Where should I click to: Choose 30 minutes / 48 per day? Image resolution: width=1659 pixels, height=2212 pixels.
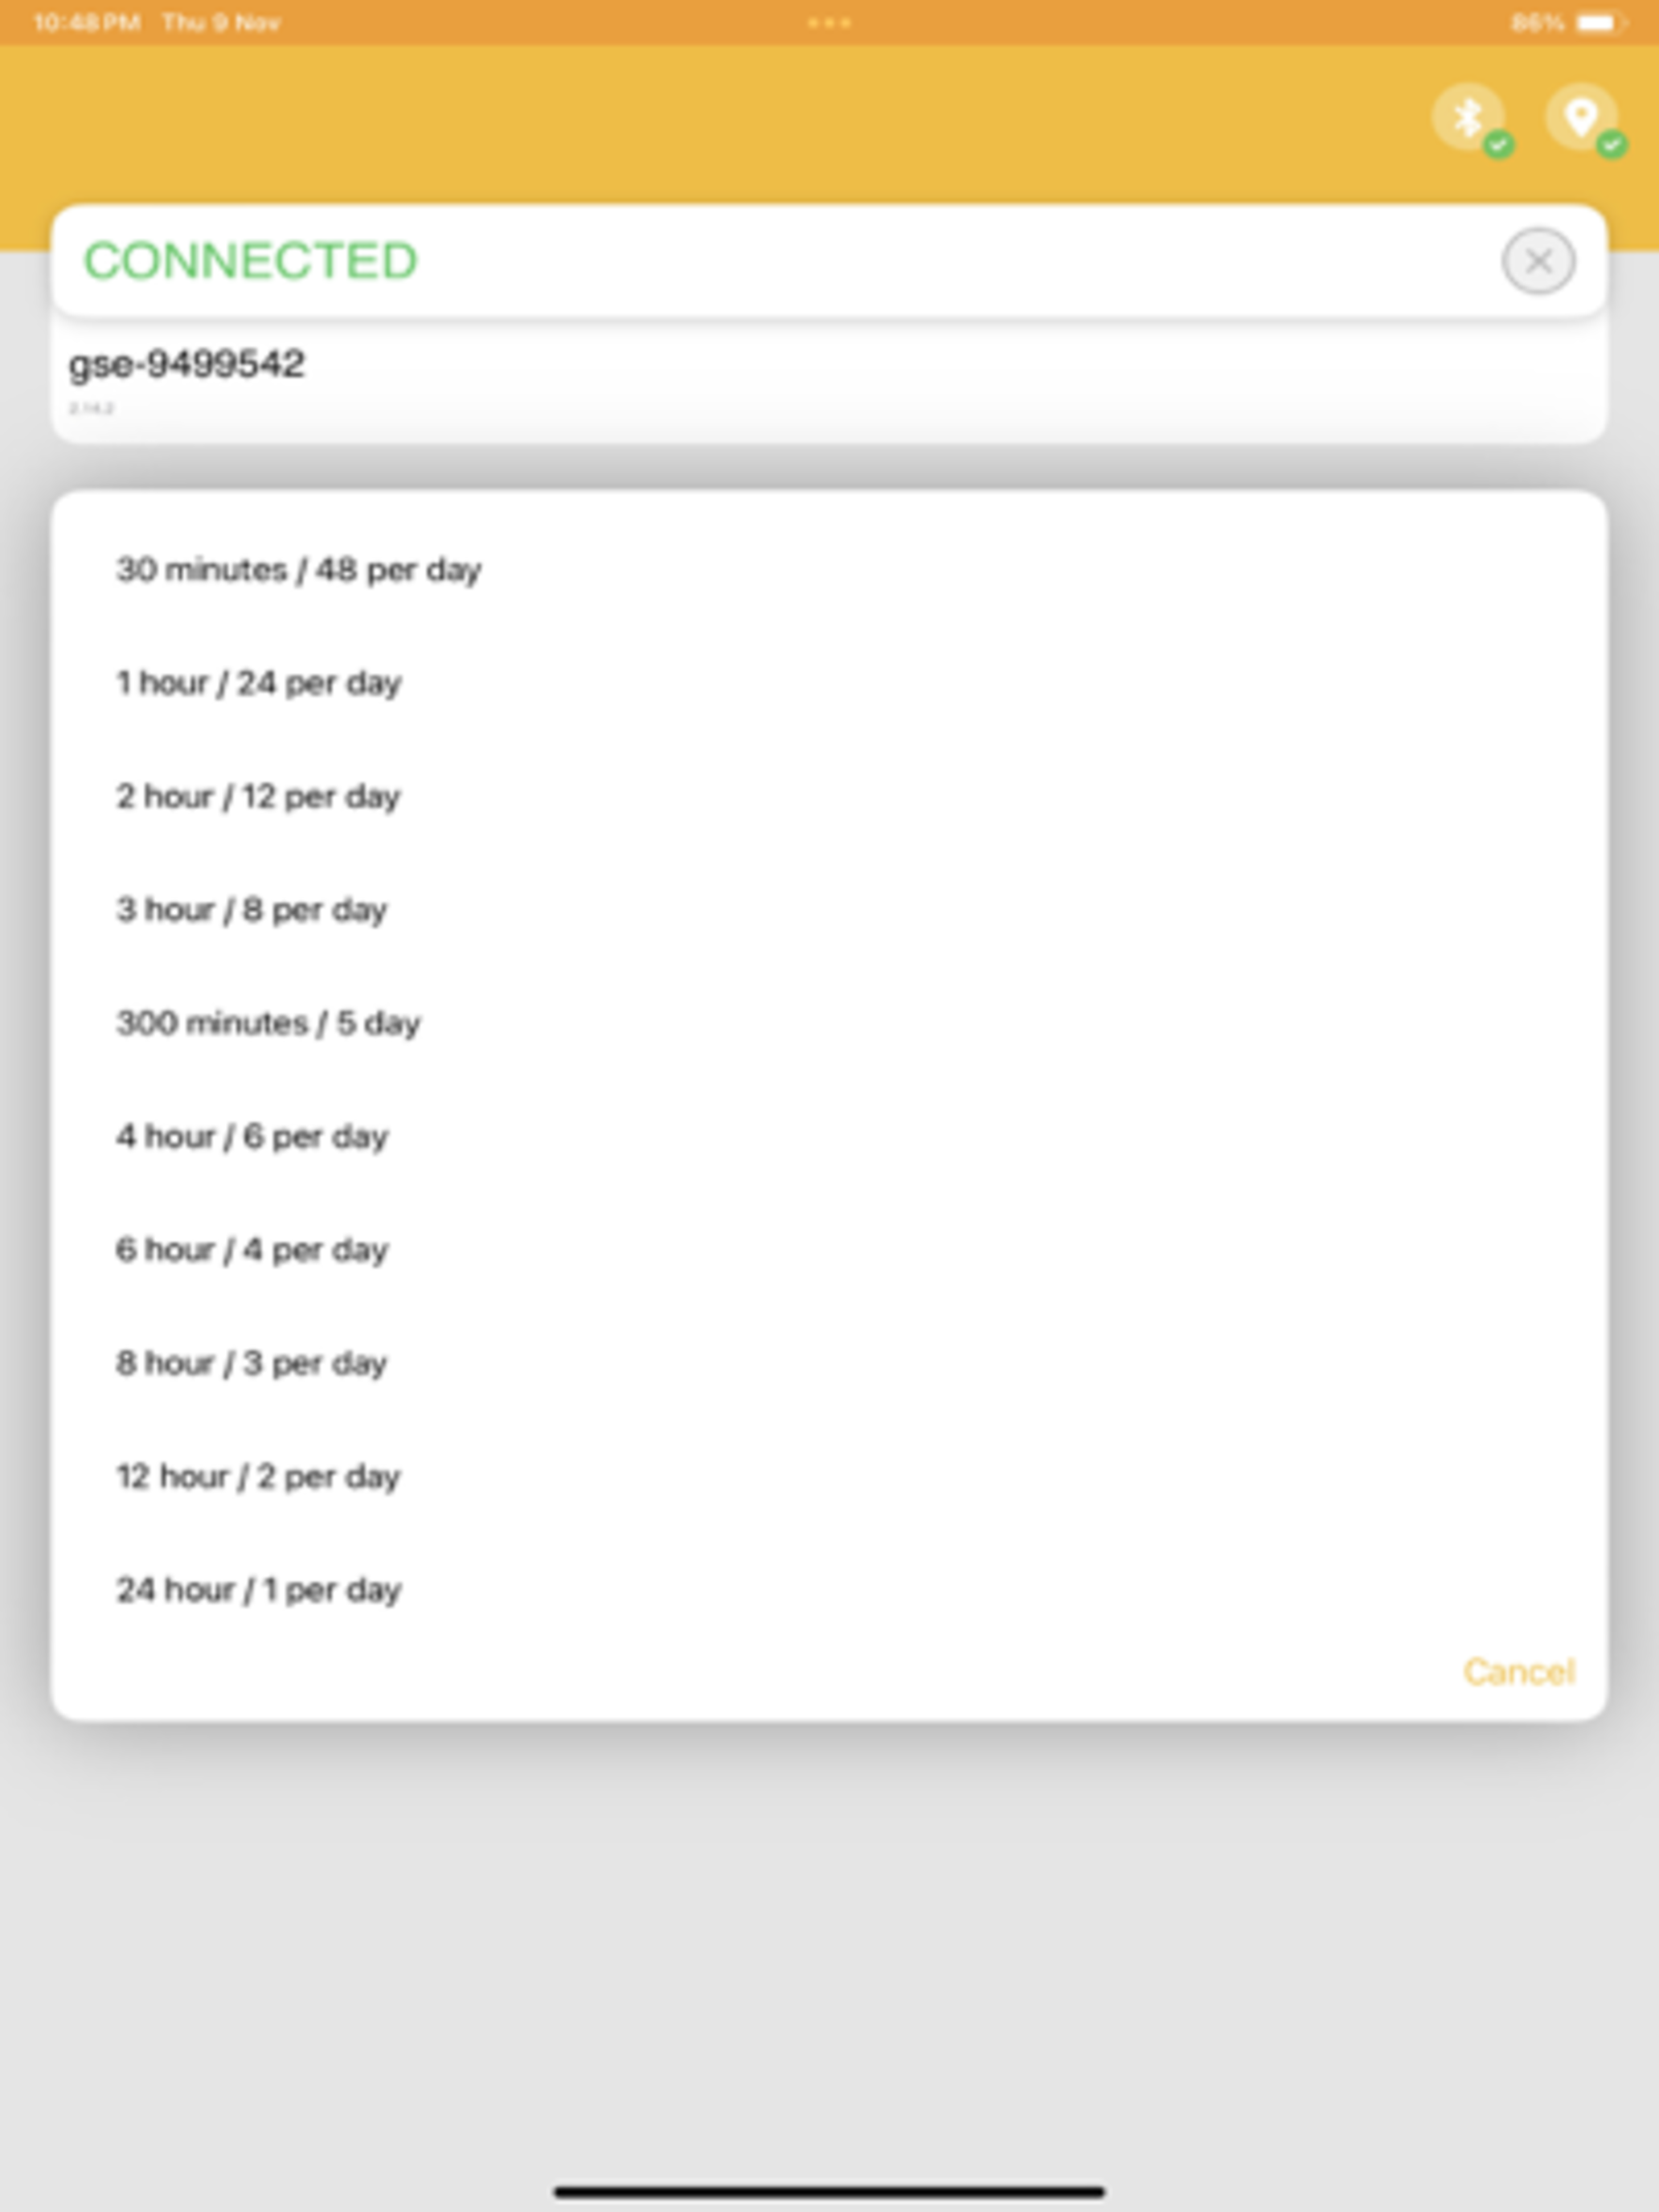click(829, 570)
